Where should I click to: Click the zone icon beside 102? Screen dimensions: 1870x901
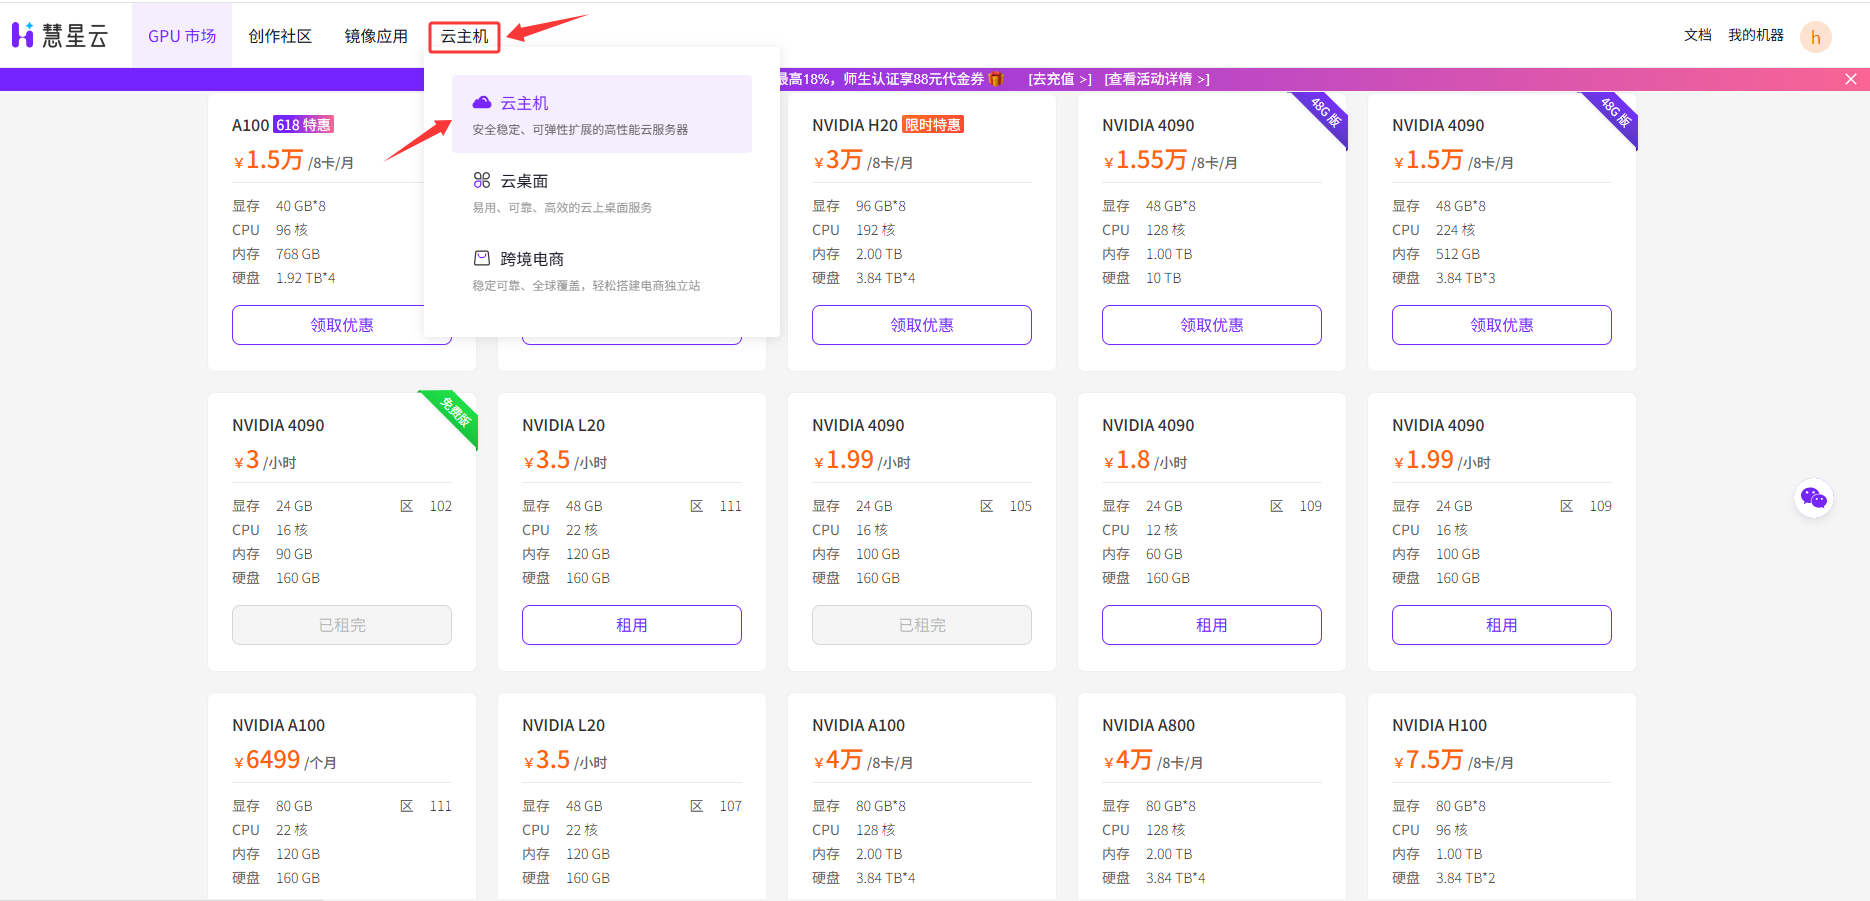pyautogui.click(x=407, y=506)
